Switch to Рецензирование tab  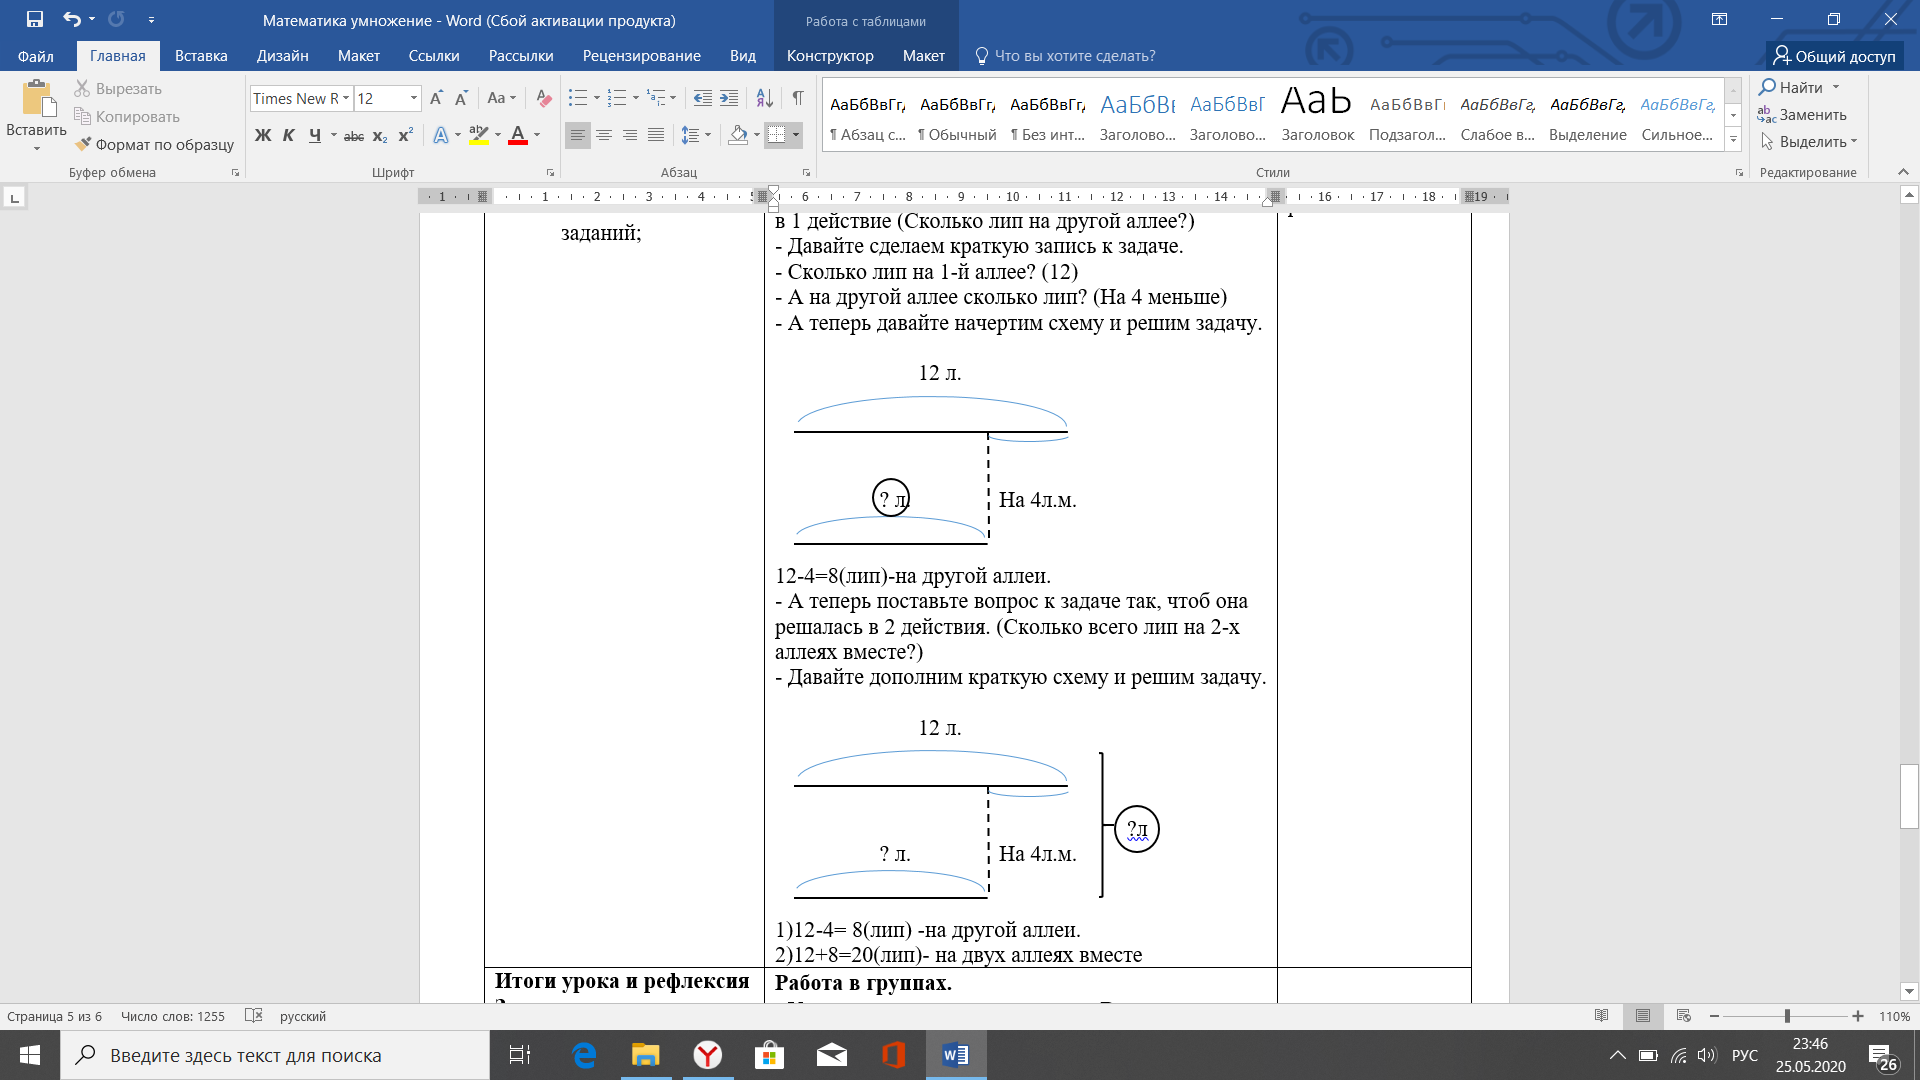[x=641, y=56]
